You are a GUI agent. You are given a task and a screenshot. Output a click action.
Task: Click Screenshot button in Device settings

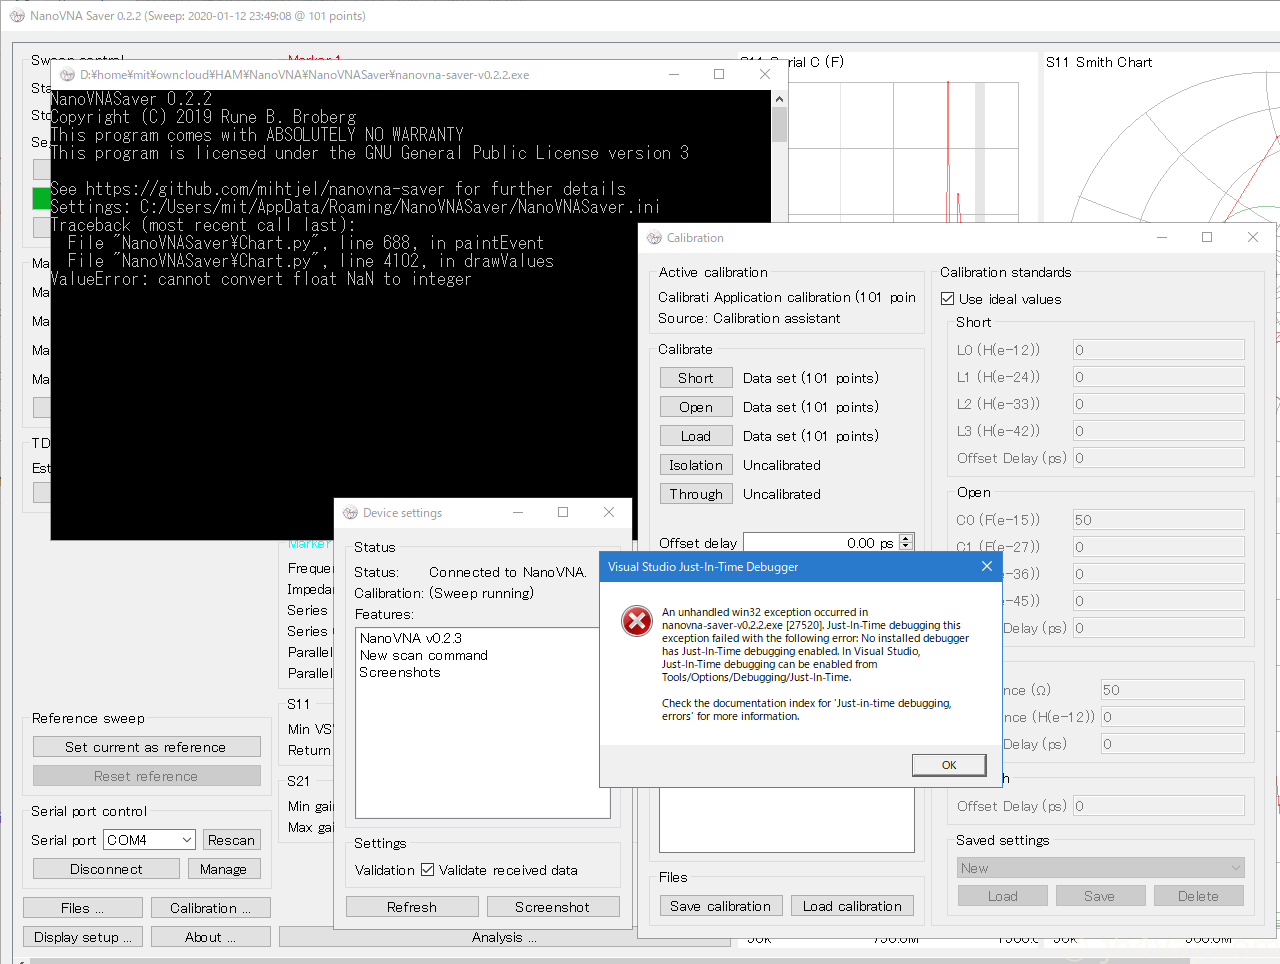[552, 907]
